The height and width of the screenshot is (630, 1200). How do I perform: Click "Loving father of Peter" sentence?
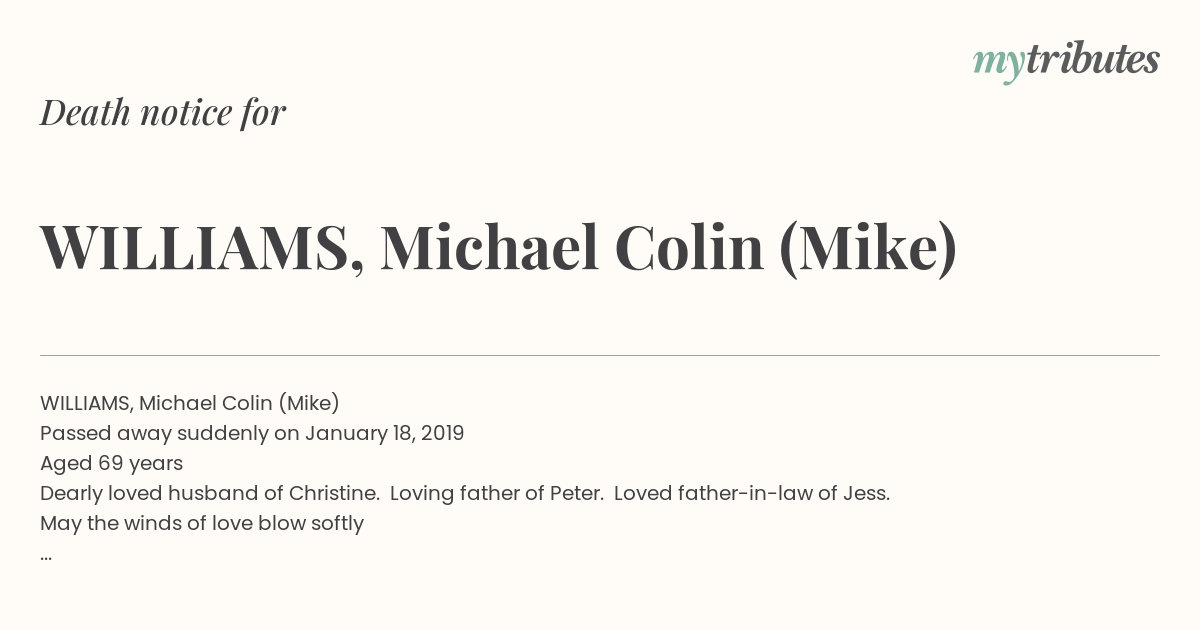tap(496, 493)
